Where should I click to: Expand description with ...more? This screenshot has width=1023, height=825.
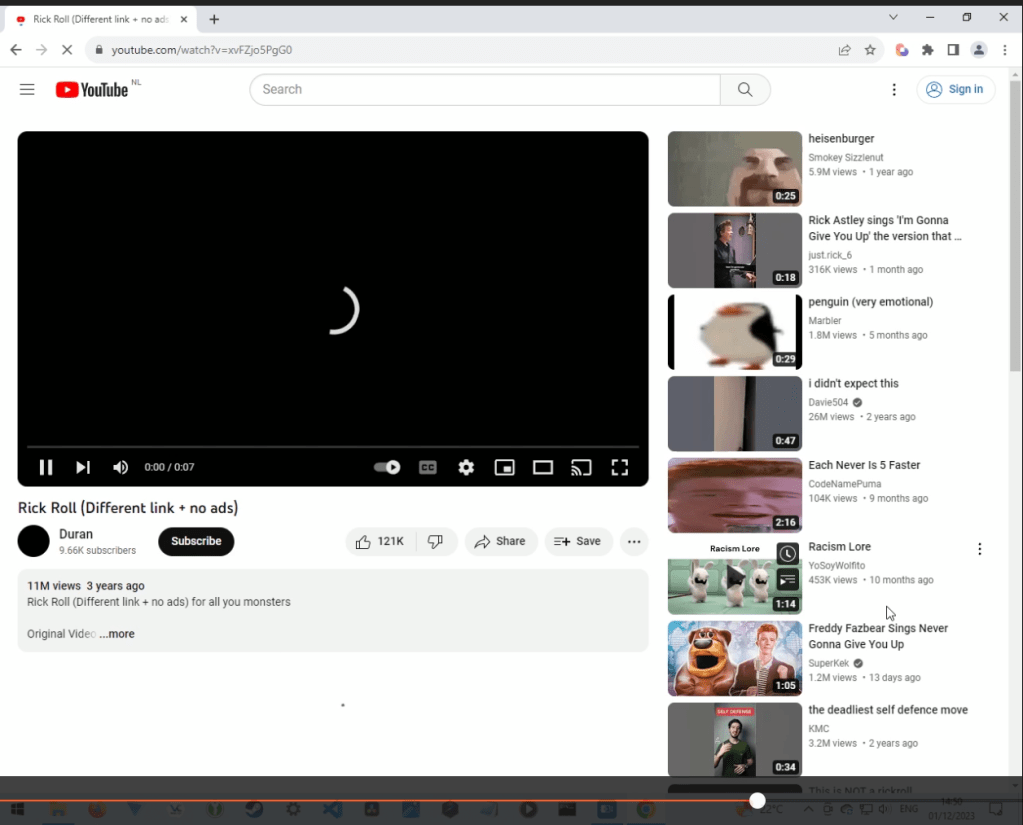click(x=117, y=634)
